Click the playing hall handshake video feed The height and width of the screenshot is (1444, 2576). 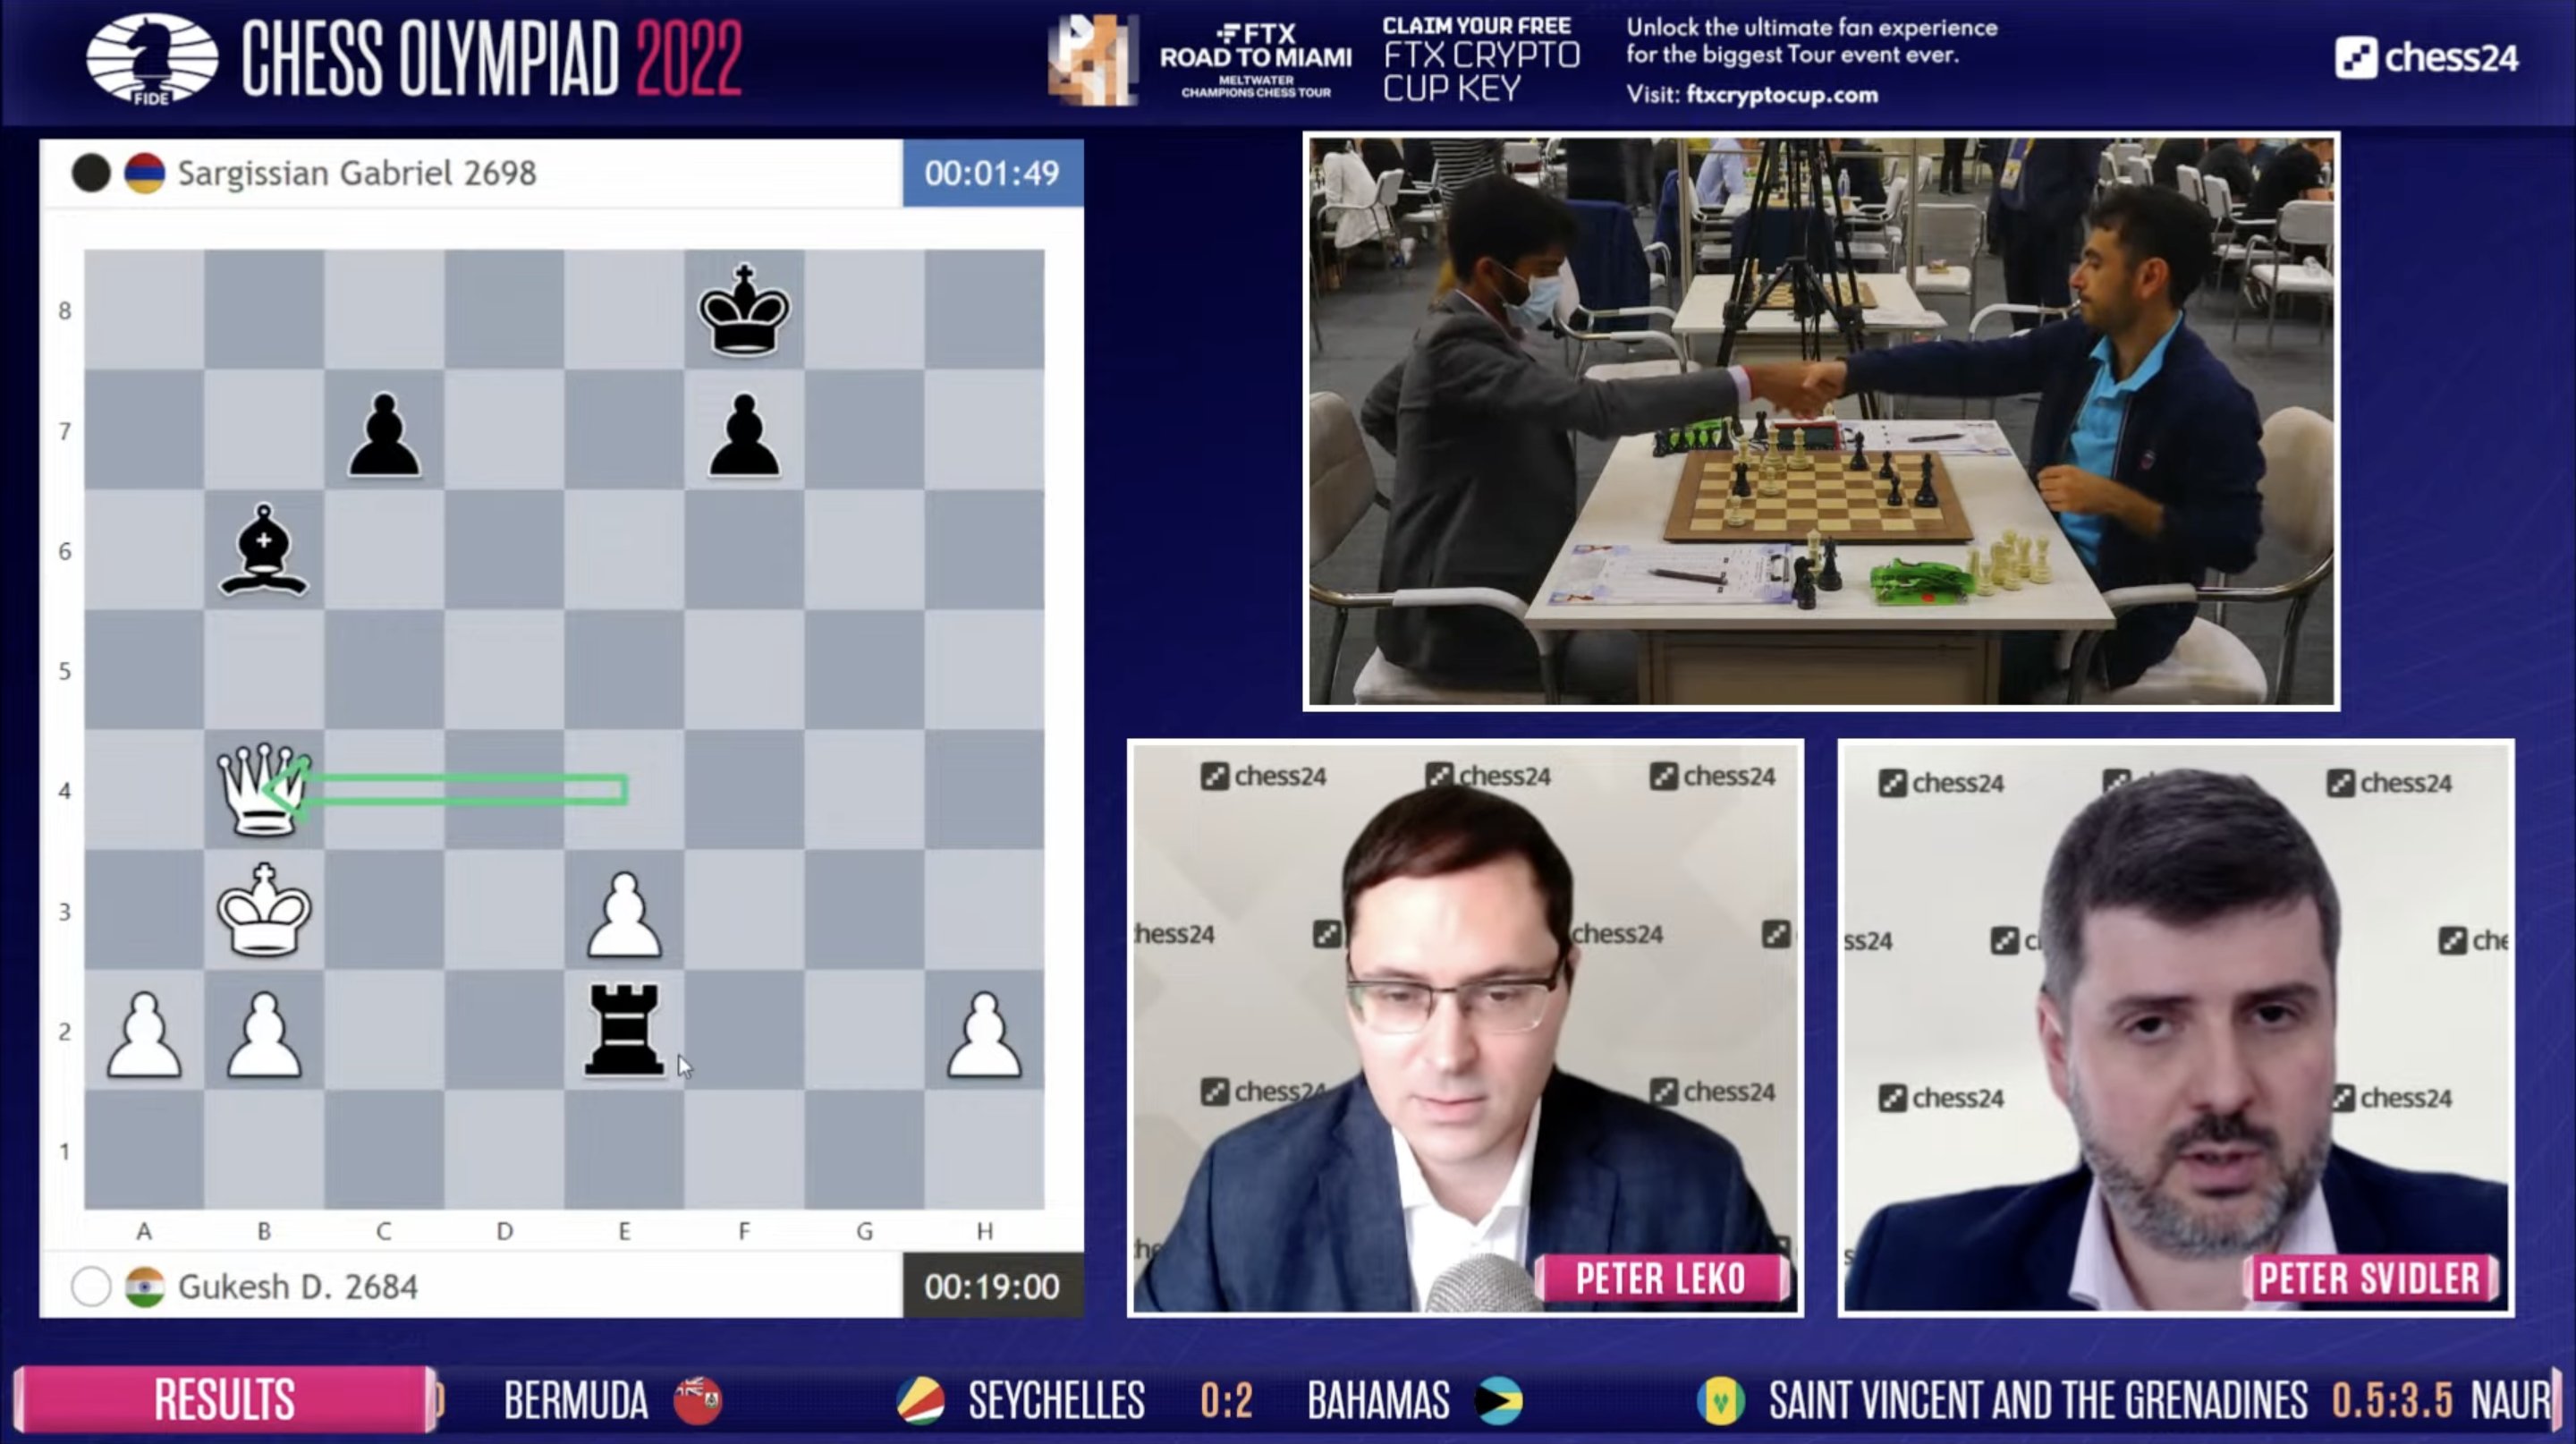coord(1821,421)
